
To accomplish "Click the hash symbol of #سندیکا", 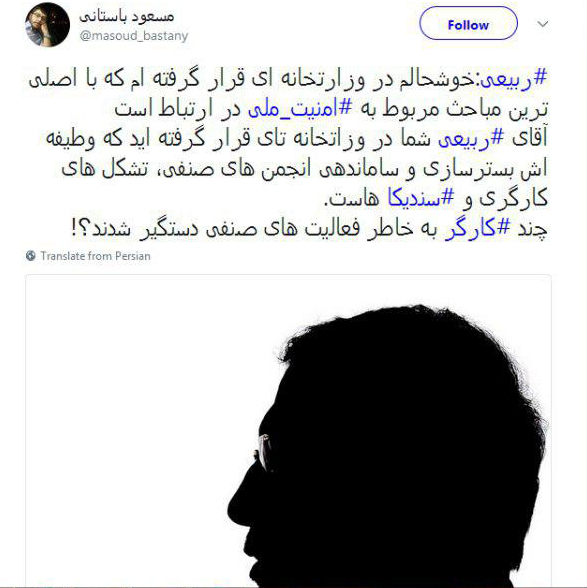I will point(447,196).
